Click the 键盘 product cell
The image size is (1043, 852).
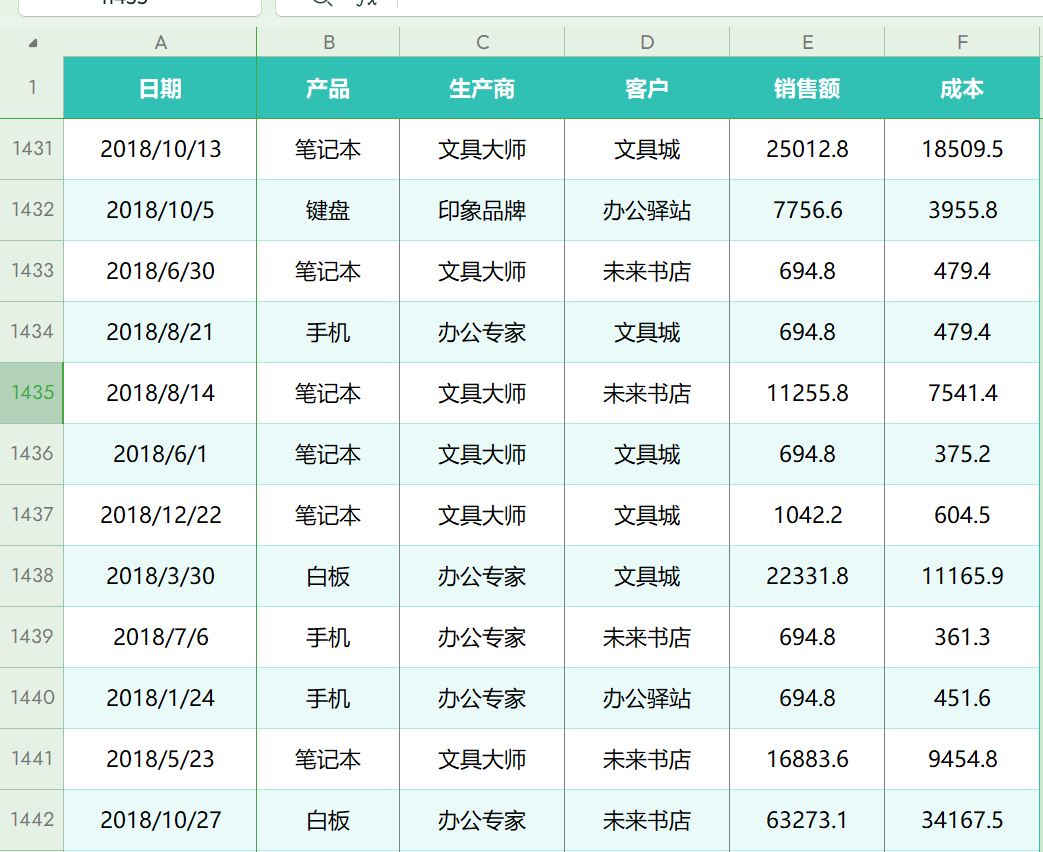pyautogui.click(x=328, y=210)
